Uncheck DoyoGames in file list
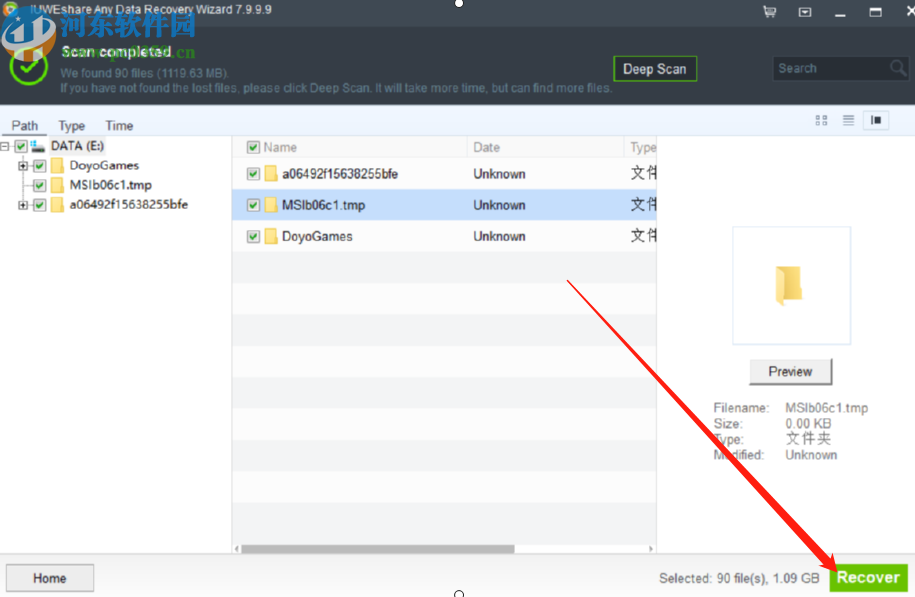The width and height of the screenshot is (915, 597). [x=253, y=236]
